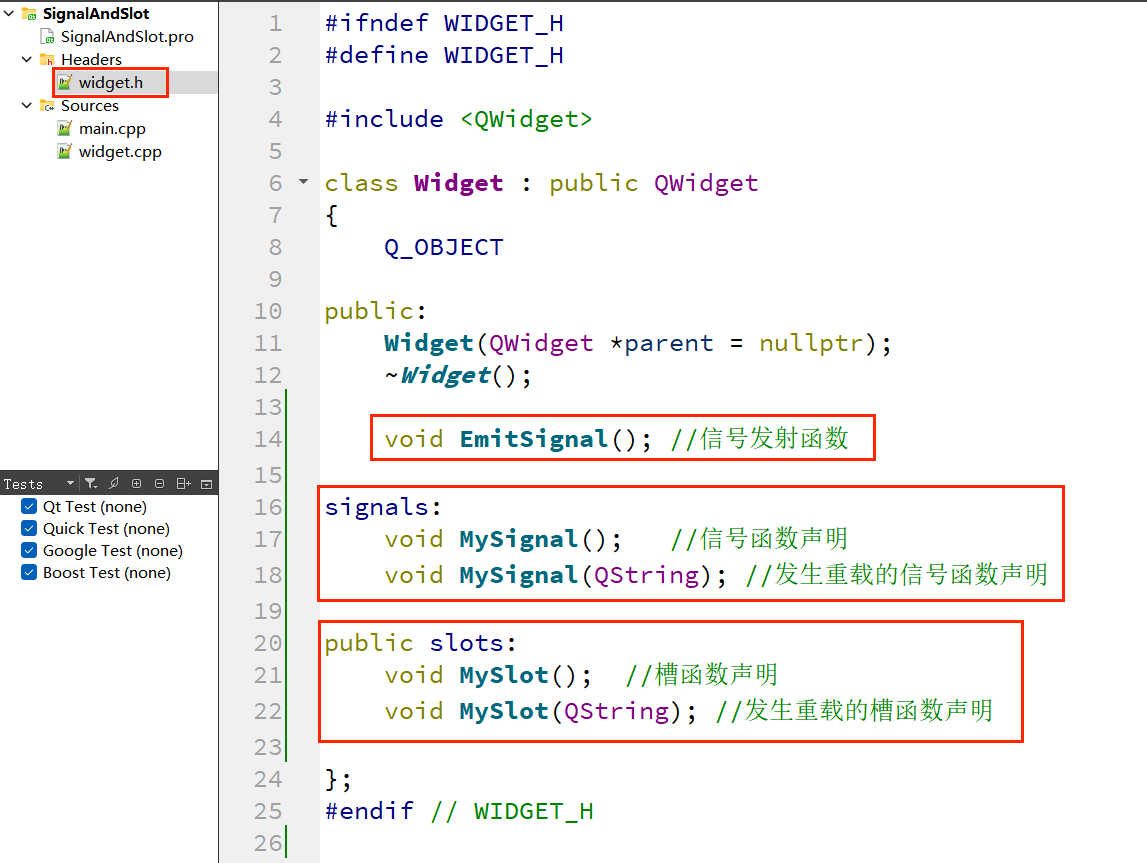This screenshot has width=1147, height=863.
Task: Click the widget.h file icon
Action: pos(65,83)
